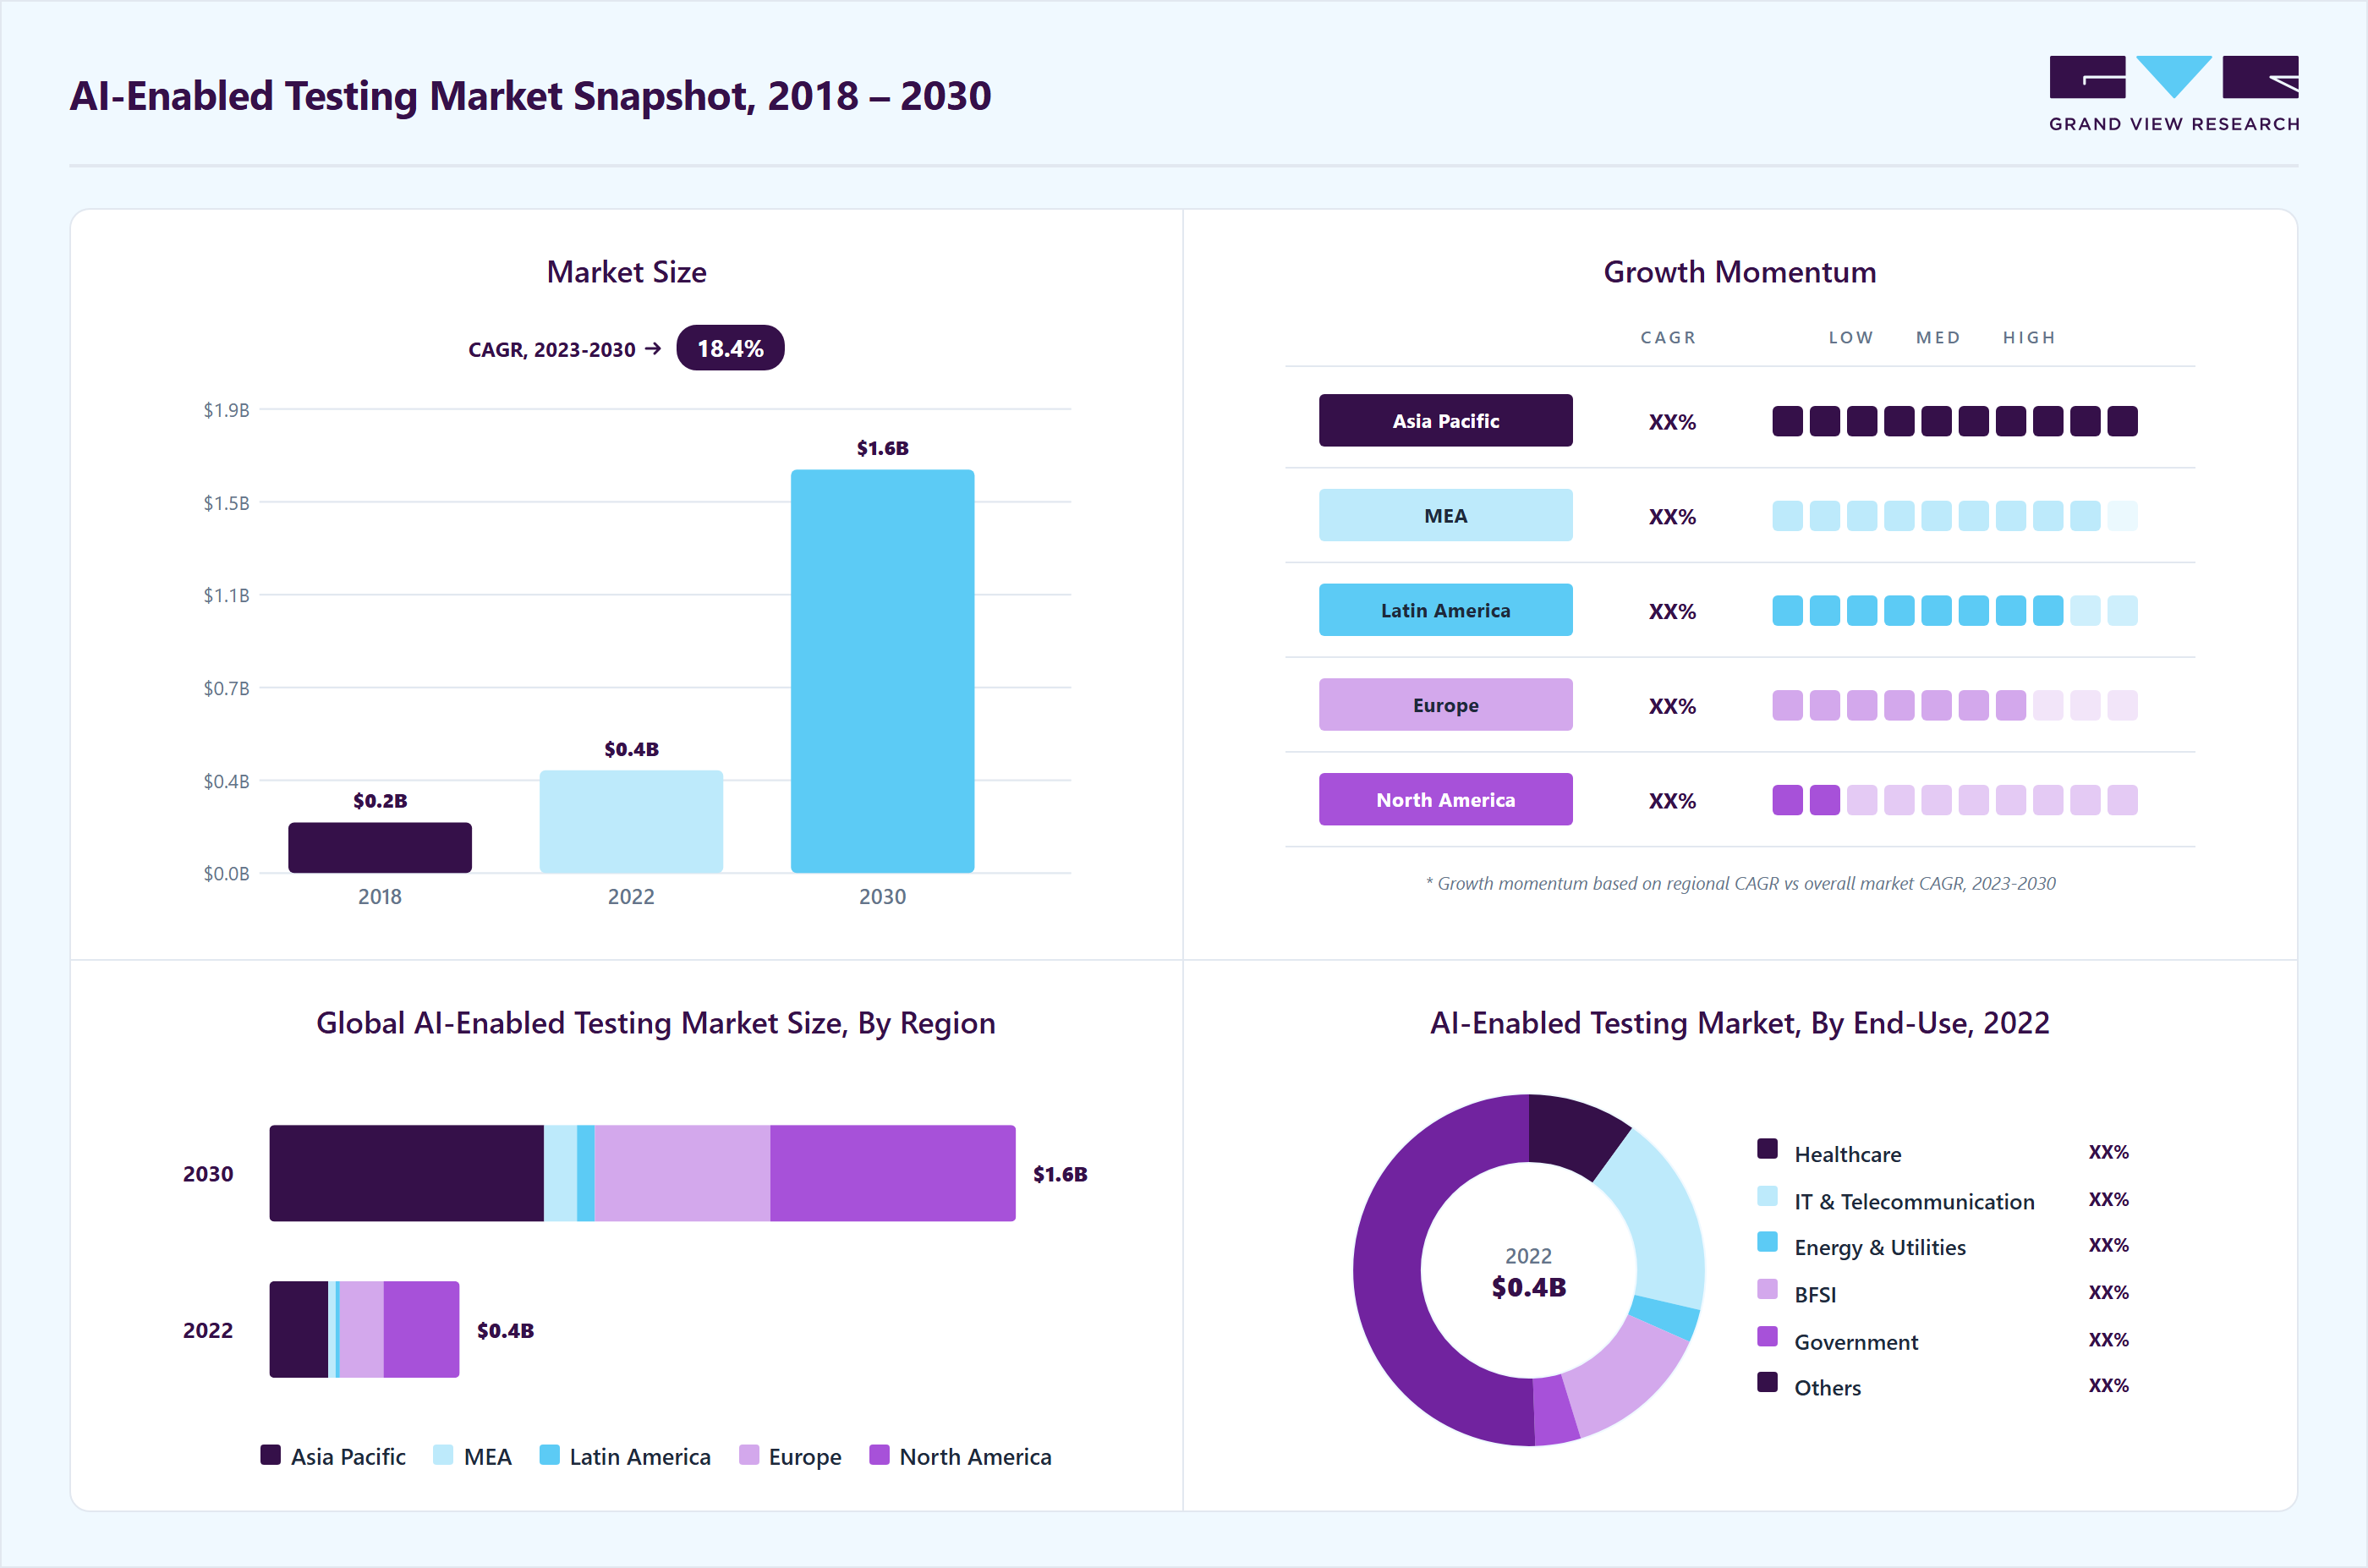Screen dimensions: 2368x1568
Task: Click the $0.2B label above 2018 bar
Action: click(380, 801)
